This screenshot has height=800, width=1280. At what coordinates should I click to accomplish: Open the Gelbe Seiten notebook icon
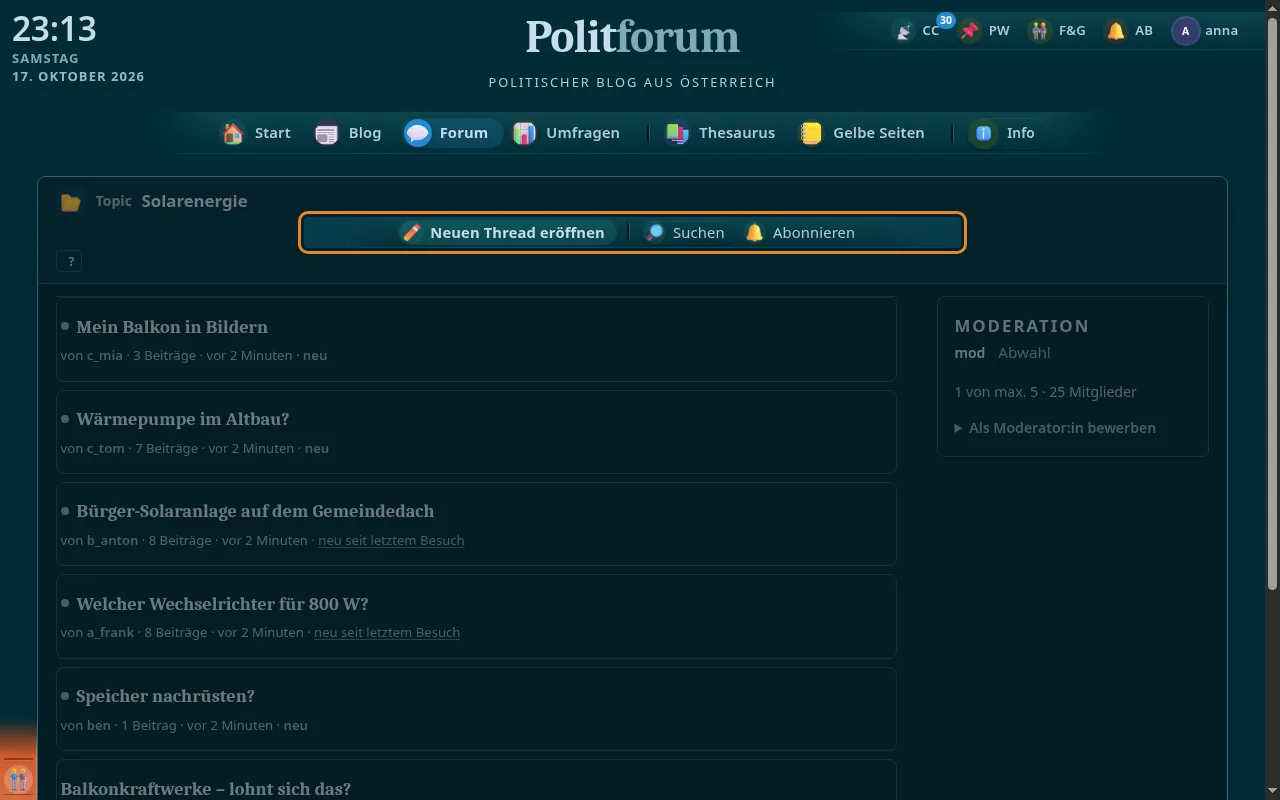click(x=811, y=133)
